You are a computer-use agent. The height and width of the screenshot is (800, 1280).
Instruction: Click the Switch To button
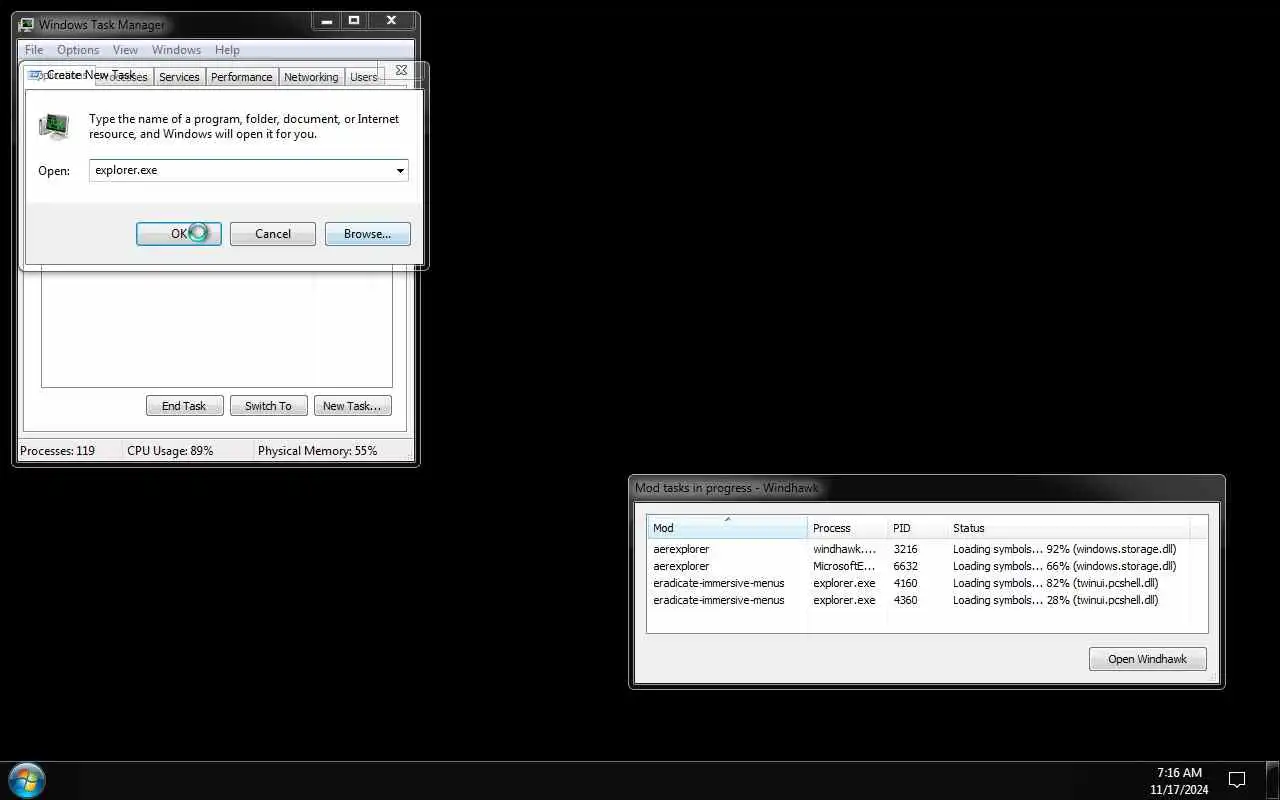click(268, 406)
